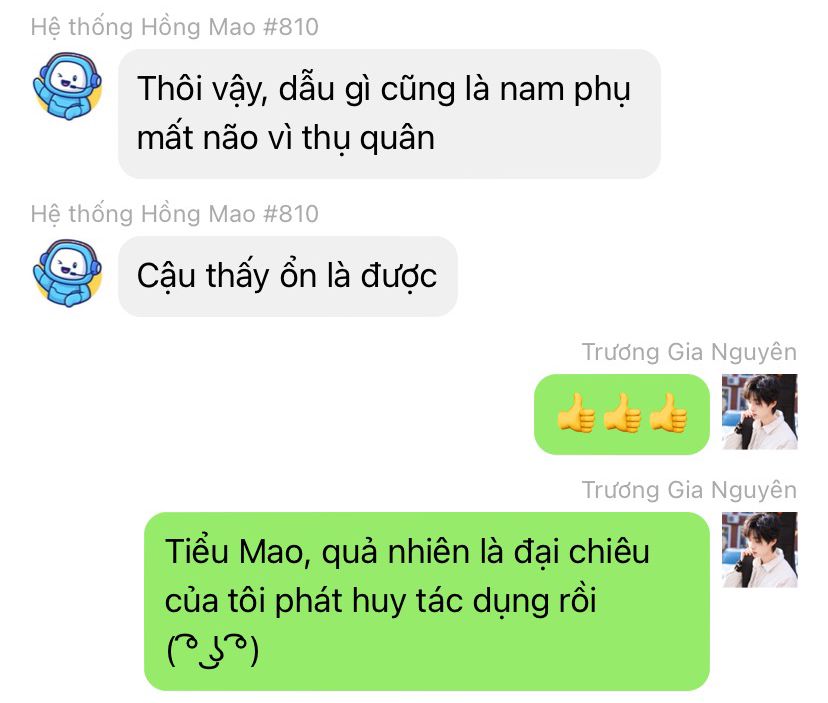828x703 pixels.
Task: Click "Trương Gia Nguyên" name above last message
Action: 689,490
